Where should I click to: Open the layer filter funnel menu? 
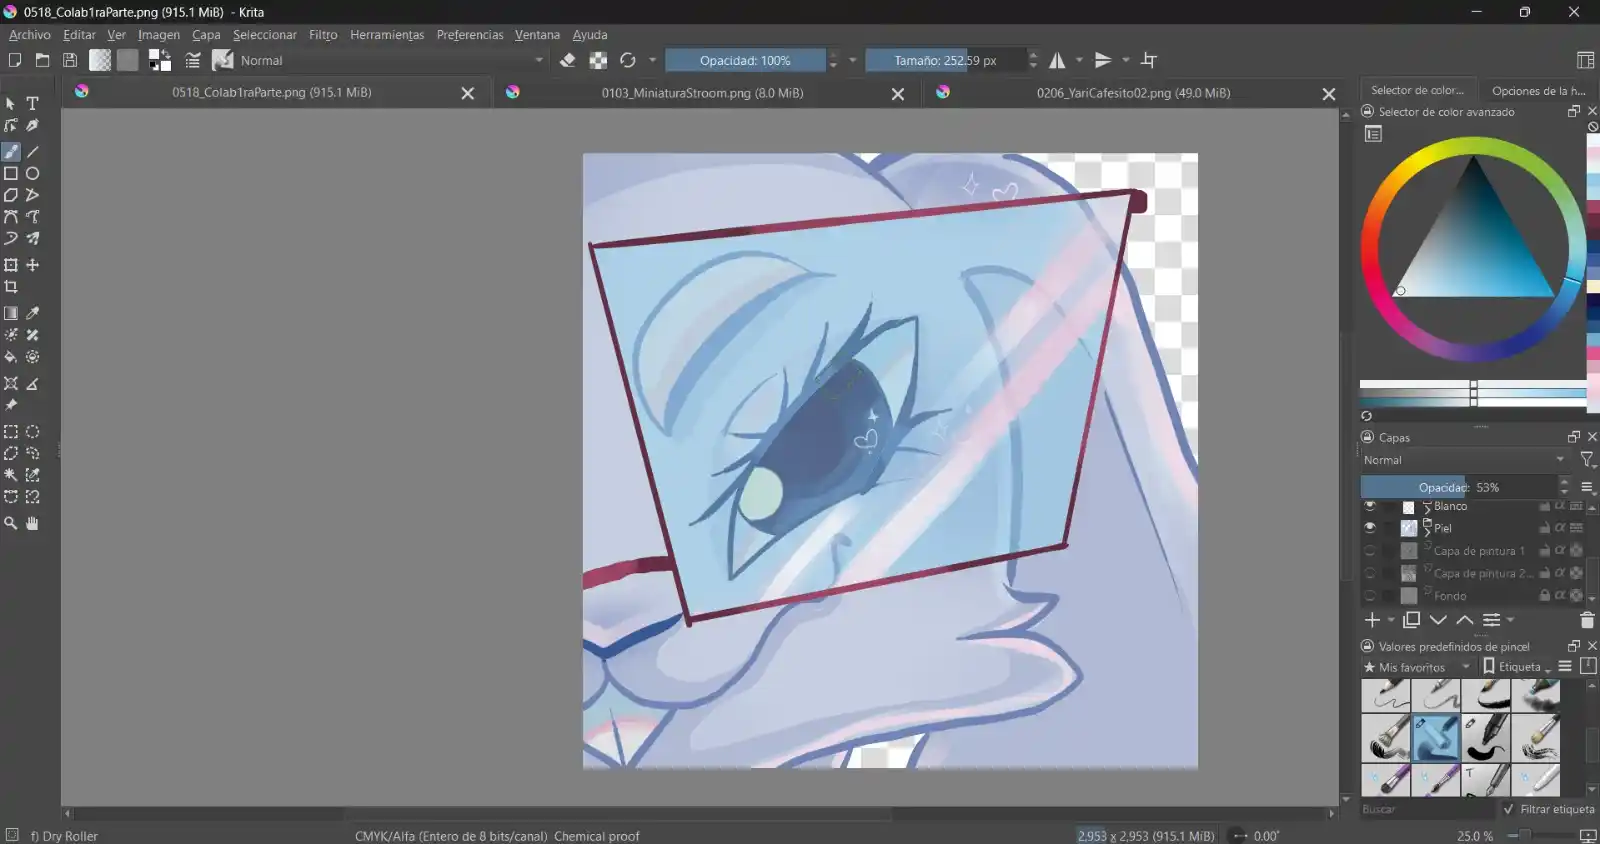[x=1586, y=460]
